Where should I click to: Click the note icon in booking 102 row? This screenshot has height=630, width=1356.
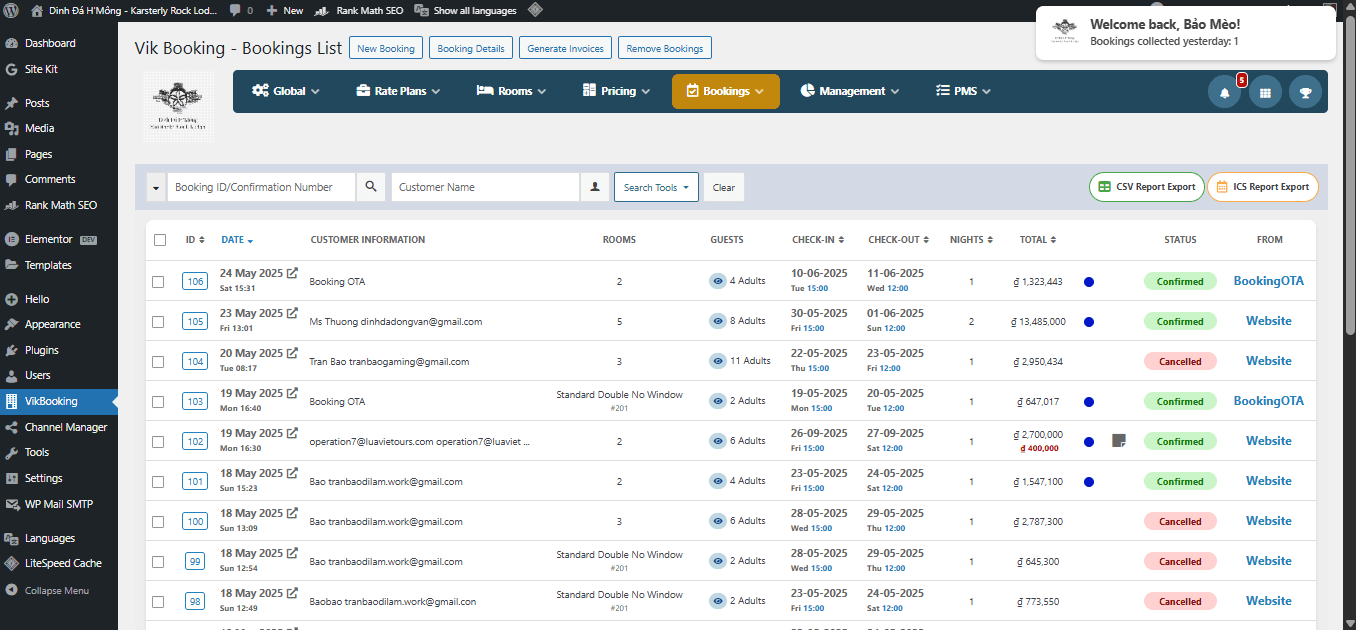(x=1119, y=441)
